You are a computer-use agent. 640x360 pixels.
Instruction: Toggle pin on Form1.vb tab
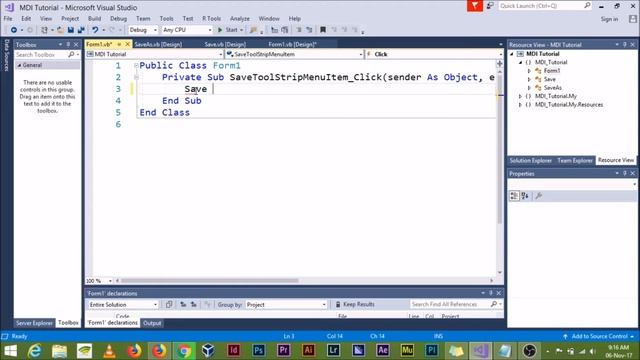[119, 44]
